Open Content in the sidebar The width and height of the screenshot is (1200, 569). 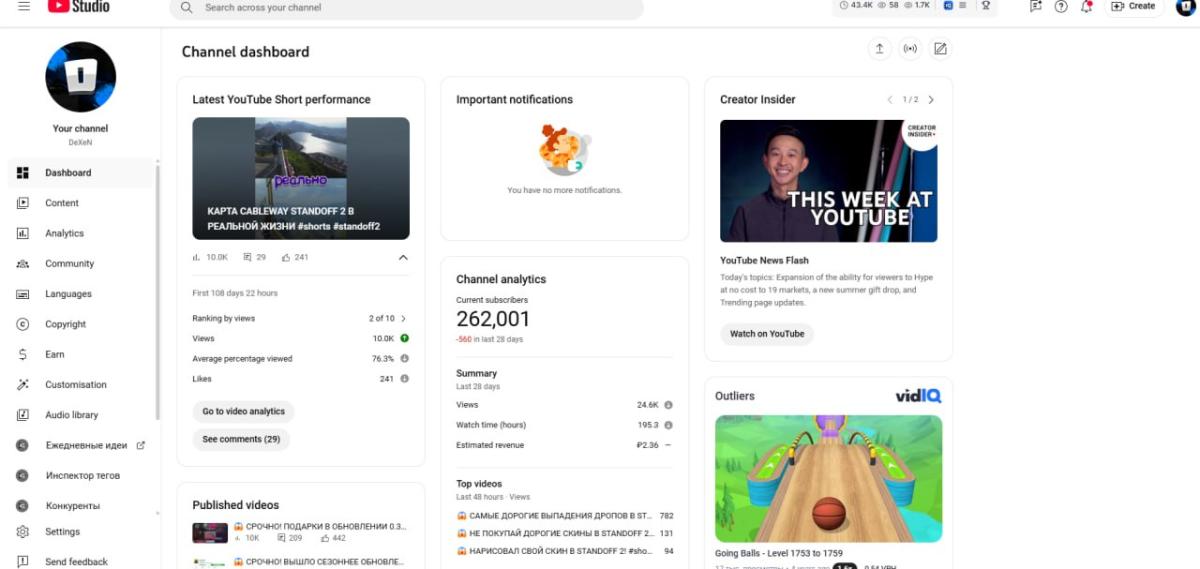(81, 203)
